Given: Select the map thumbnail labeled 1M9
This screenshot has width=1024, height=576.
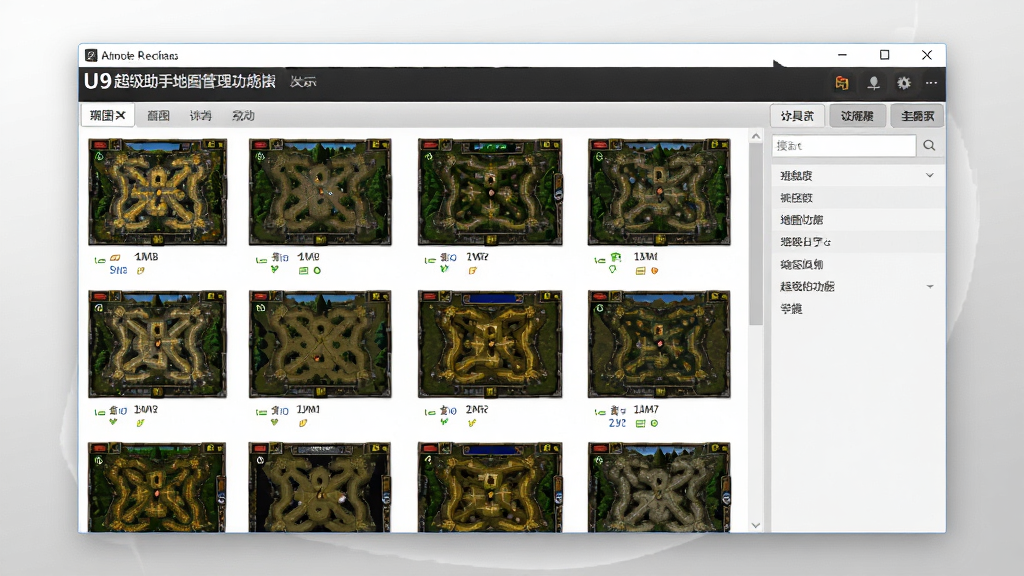Looking at the screenshot, I should [x=320, y=192].
